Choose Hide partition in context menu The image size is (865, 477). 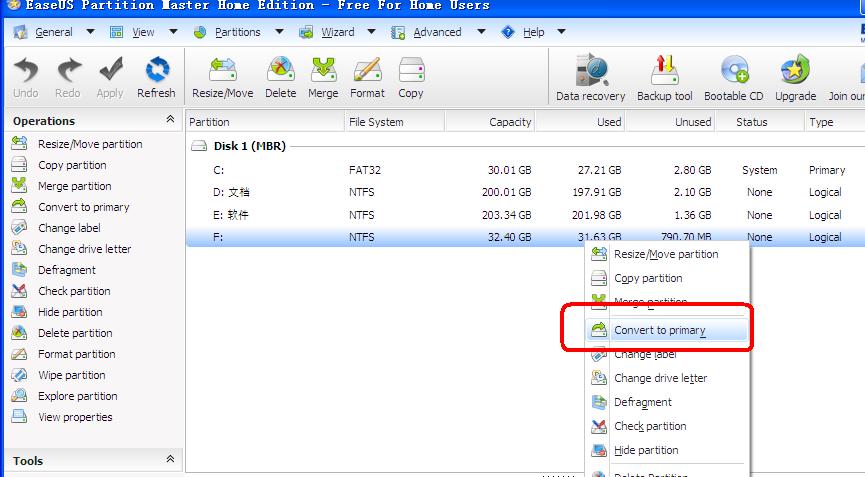click(667, 450)
